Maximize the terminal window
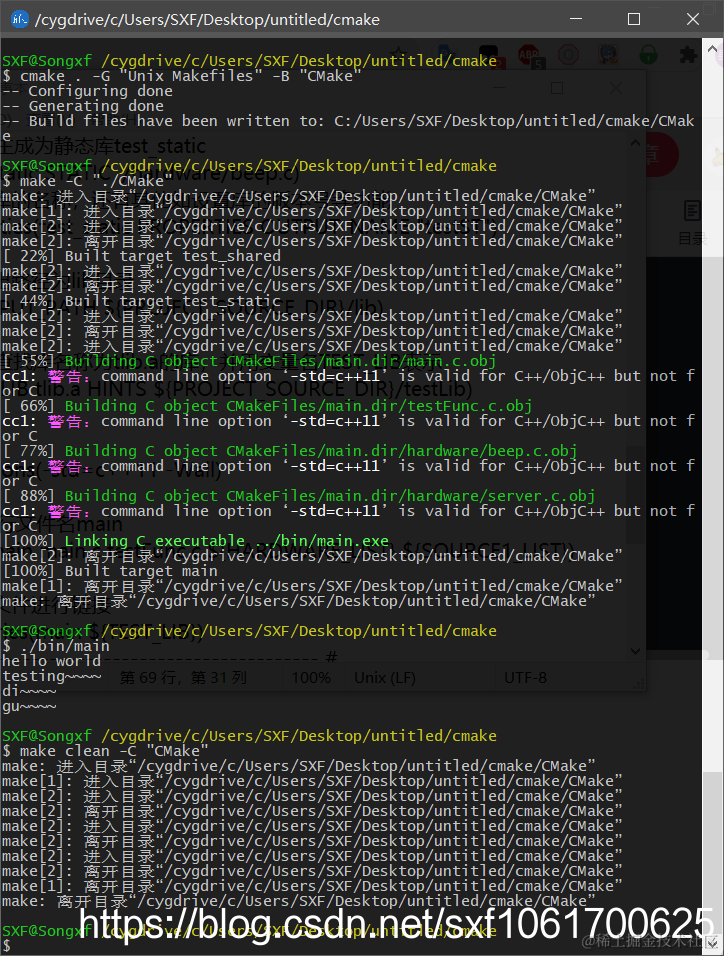Image resolution: width=724 pixels, height=956 pixels. point(634,19)
